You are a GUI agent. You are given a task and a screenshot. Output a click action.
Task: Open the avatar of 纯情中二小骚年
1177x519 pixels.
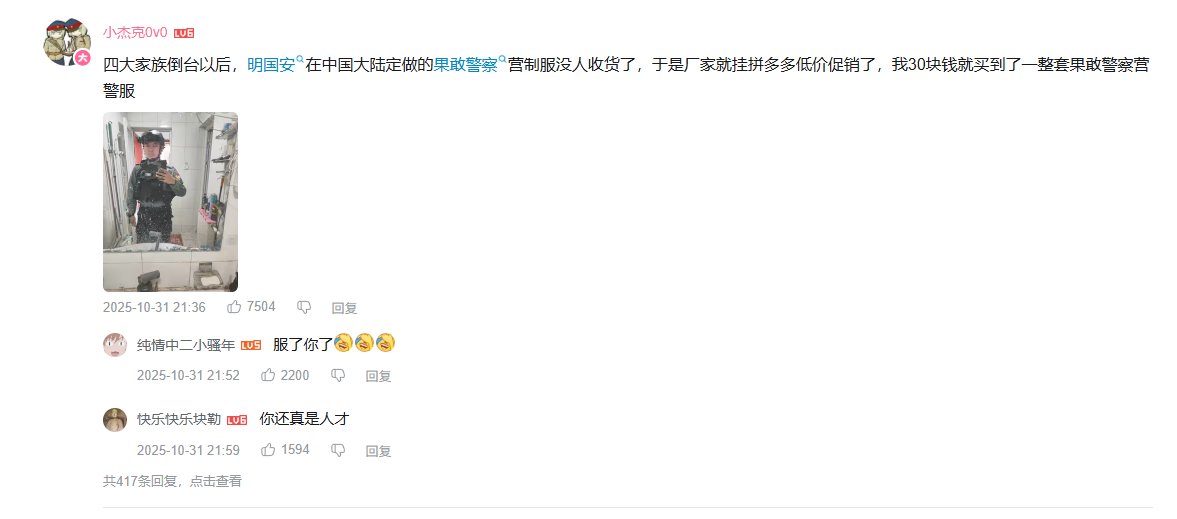point(115,345)
